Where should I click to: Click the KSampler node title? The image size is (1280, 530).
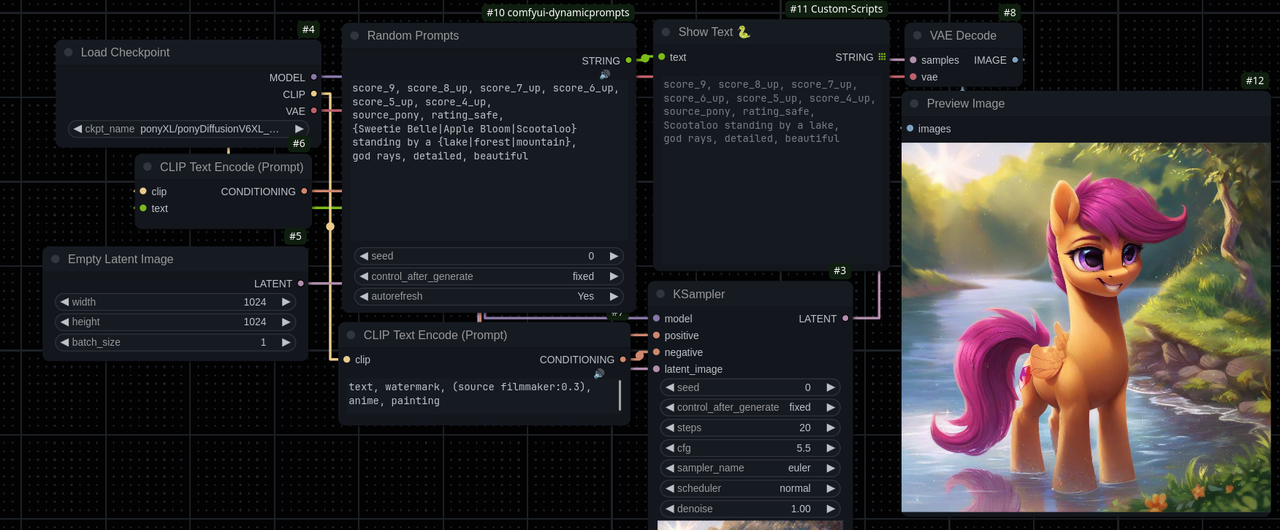[x=699, y=294]
